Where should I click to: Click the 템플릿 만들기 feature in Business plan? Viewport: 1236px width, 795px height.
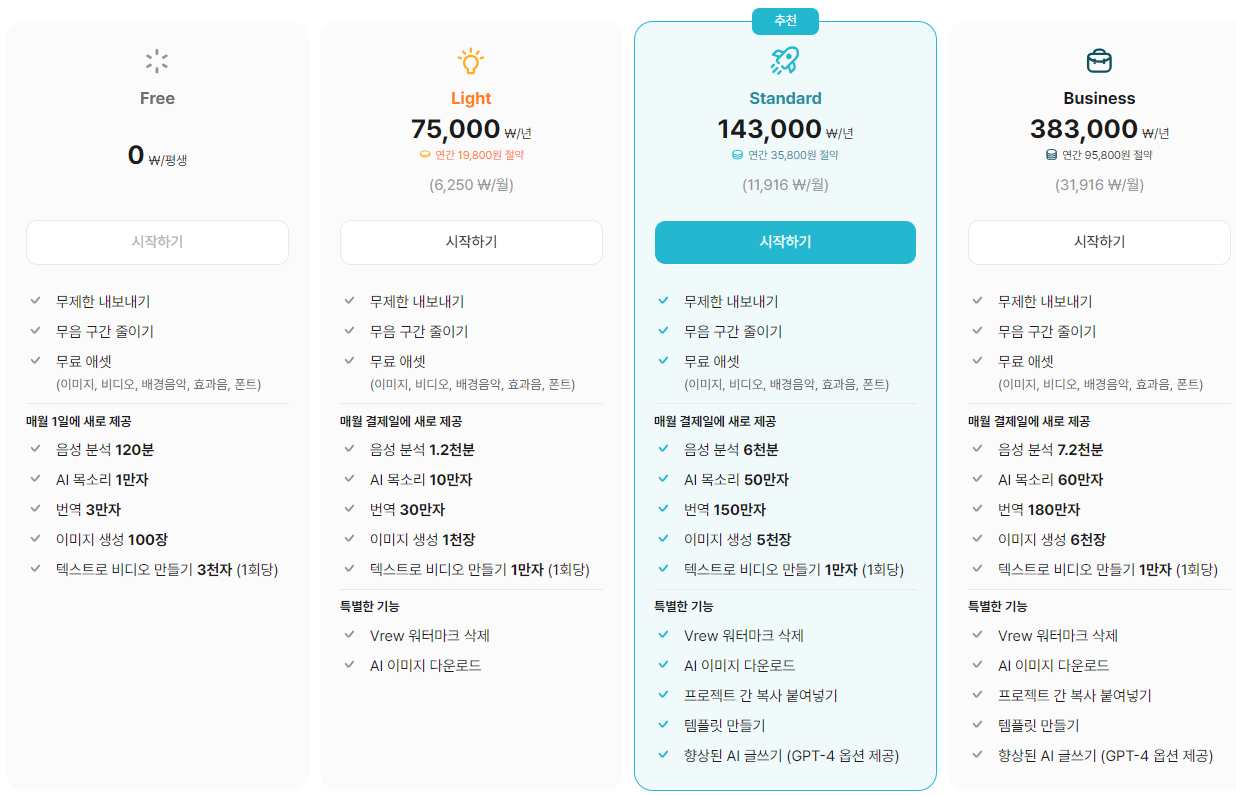[x=1039, y=724]
